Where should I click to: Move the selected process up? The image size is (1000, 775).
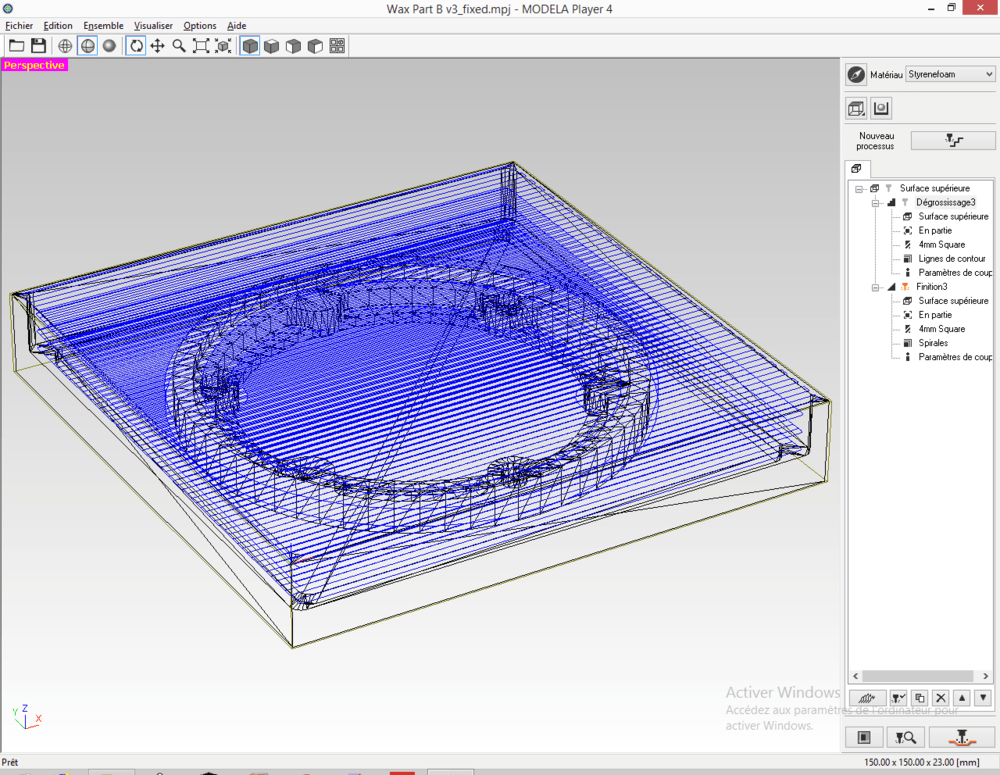pyautogui.click(x=962, y=698)
